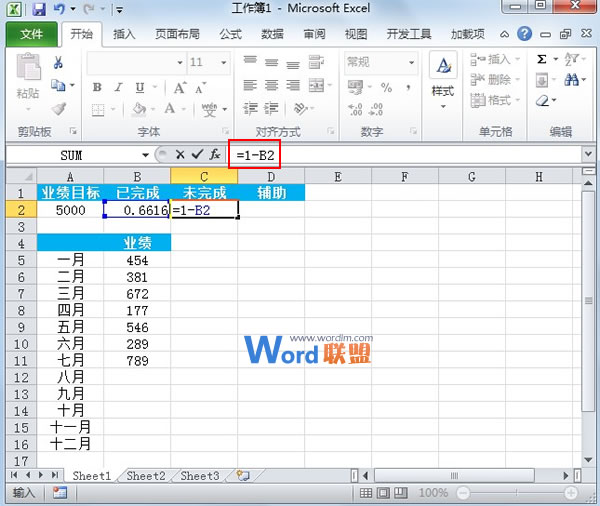This screenshot has width=600, height=506.
Task: Cancel the formula entry with X icon
Action: tap(180, 155)
